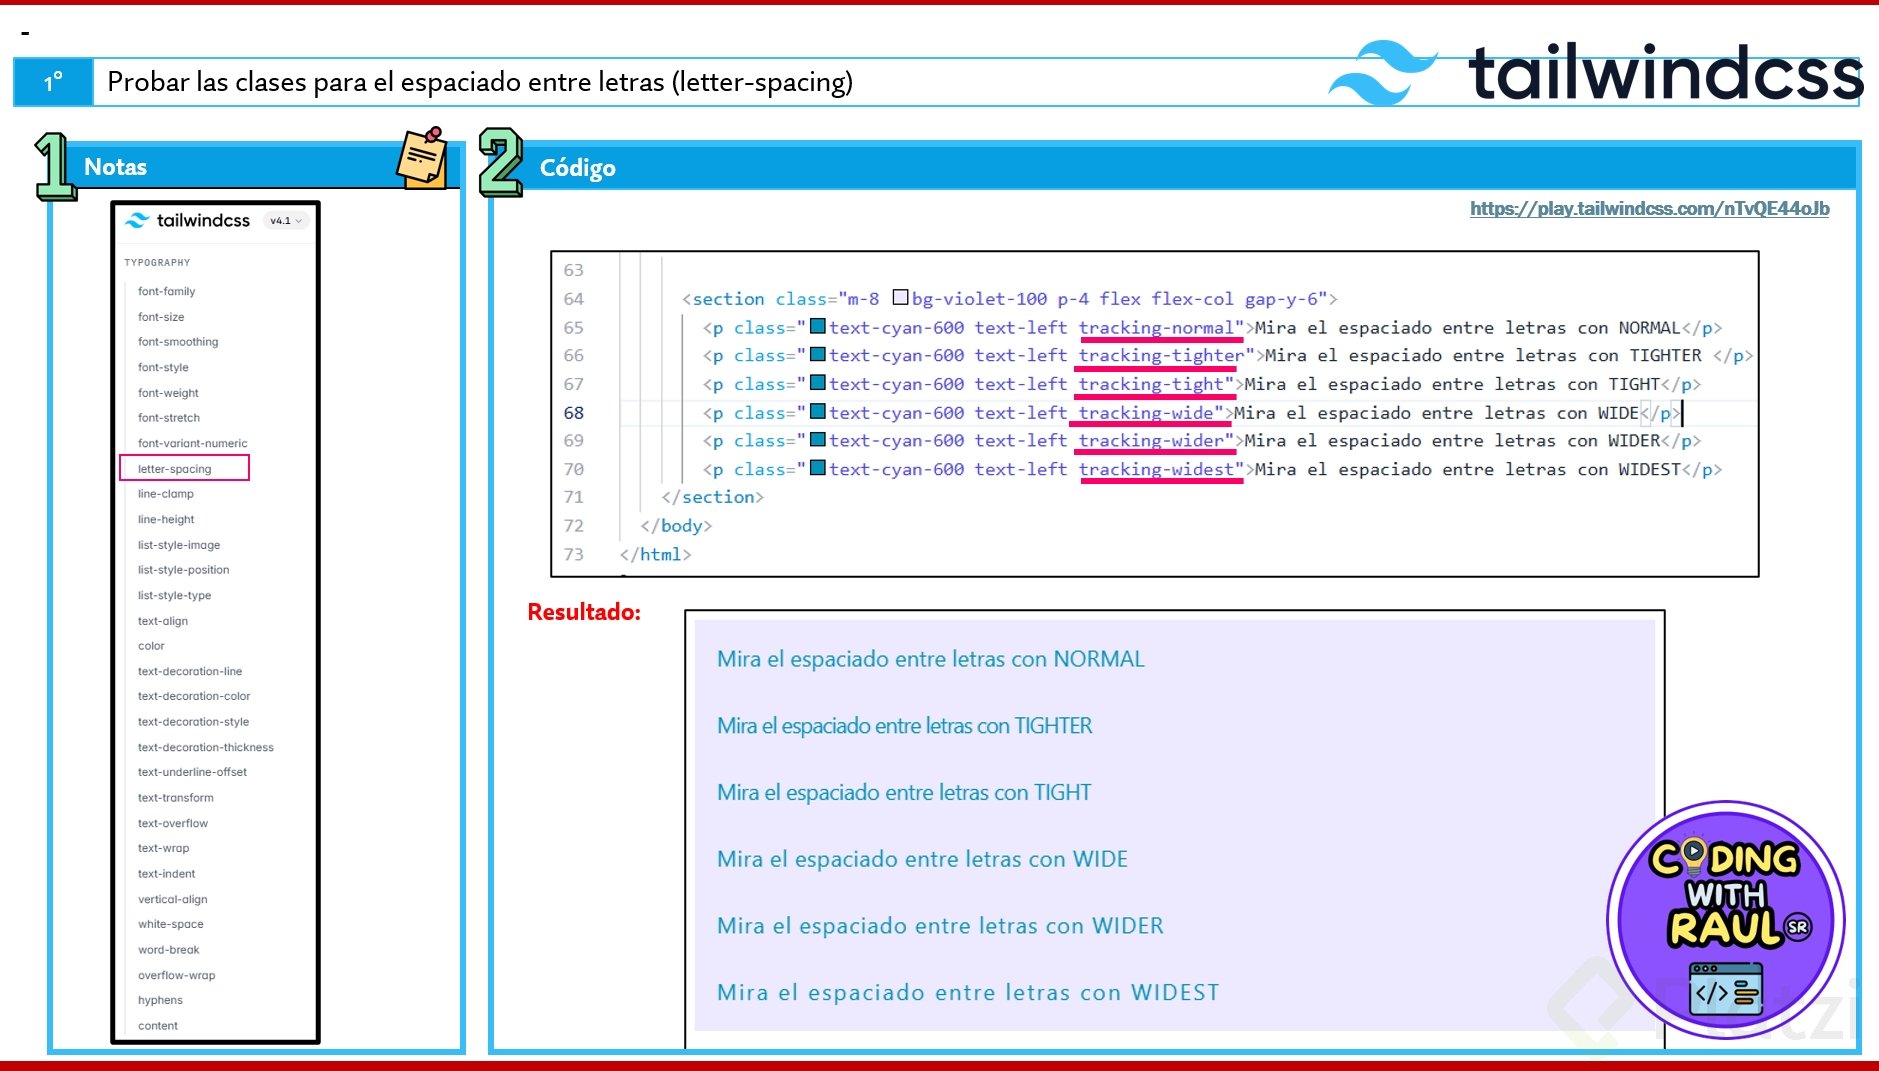1879x1071 pixels.
Task: Click the NORMAL spacing result text
Action: click(930, 659)
